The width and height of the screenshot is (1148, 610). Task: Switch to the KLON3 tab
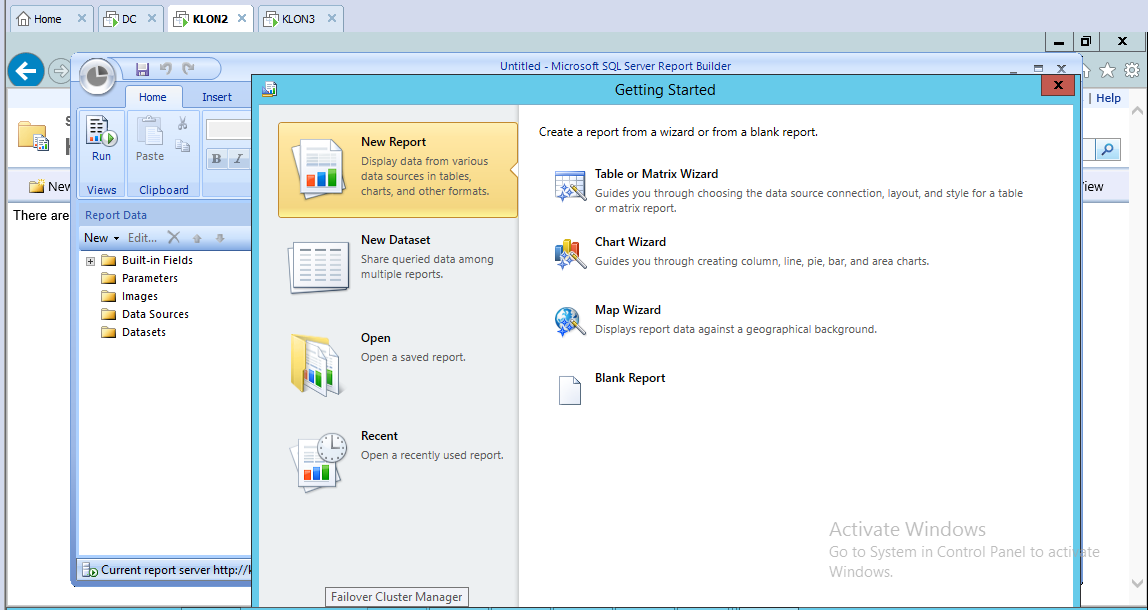click(x=298, y=18)
